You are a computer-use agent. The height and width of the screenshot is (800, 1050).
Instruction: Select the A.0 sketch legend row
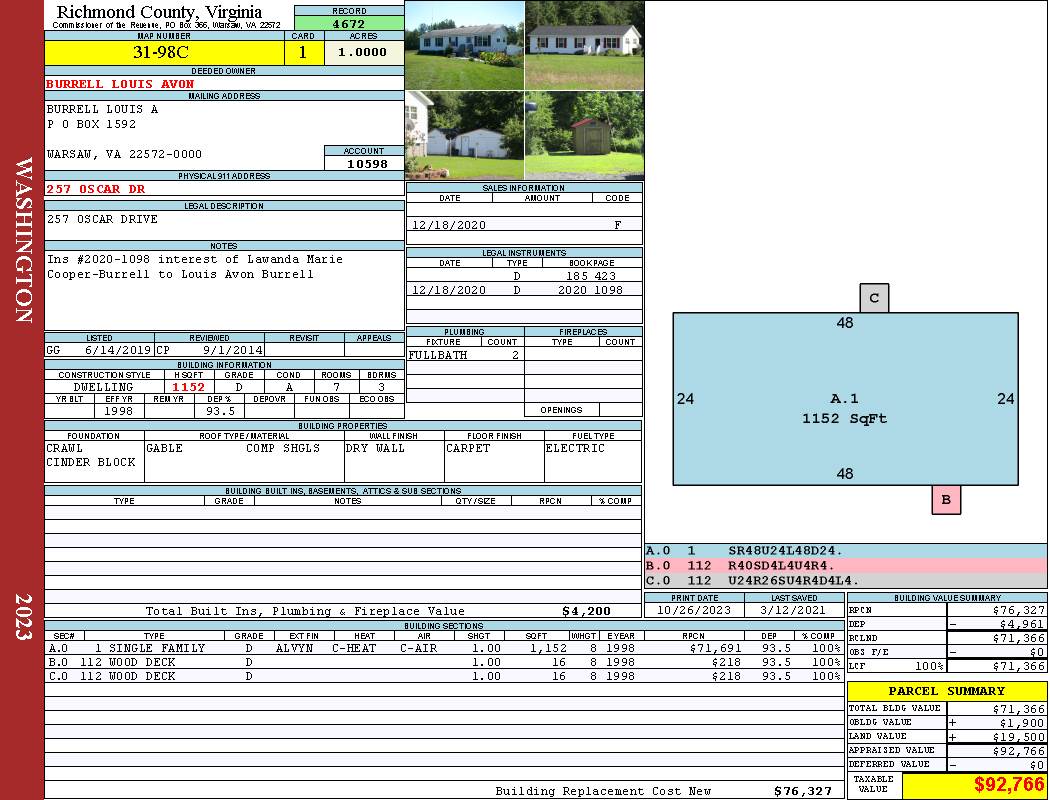point(845,551)
